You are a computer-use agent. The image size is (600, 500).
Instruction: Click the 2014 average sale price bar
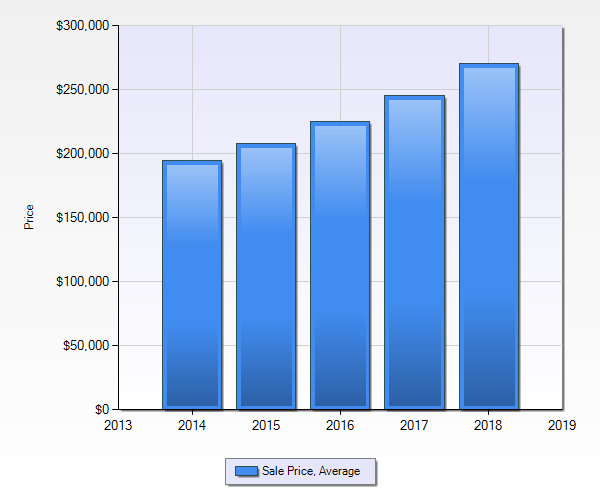coord(192,285)
